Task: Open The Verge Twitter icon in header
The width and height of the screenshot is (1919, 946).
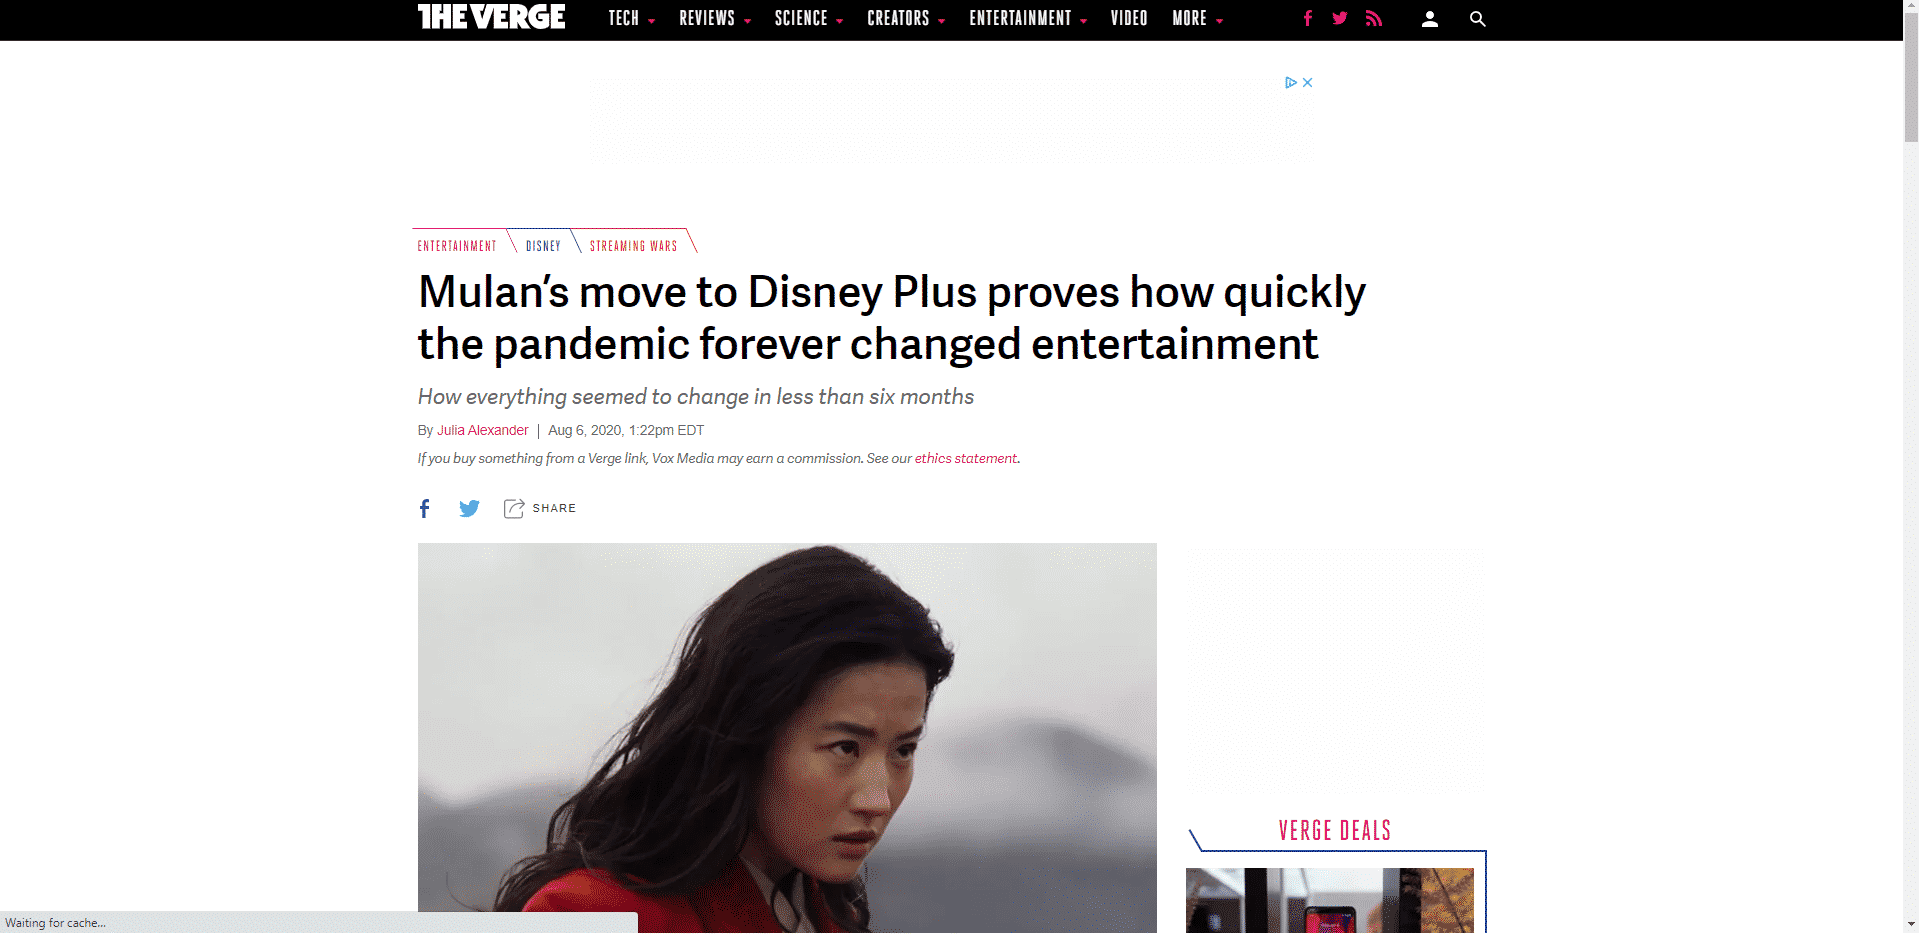Action: (1340, 18)
